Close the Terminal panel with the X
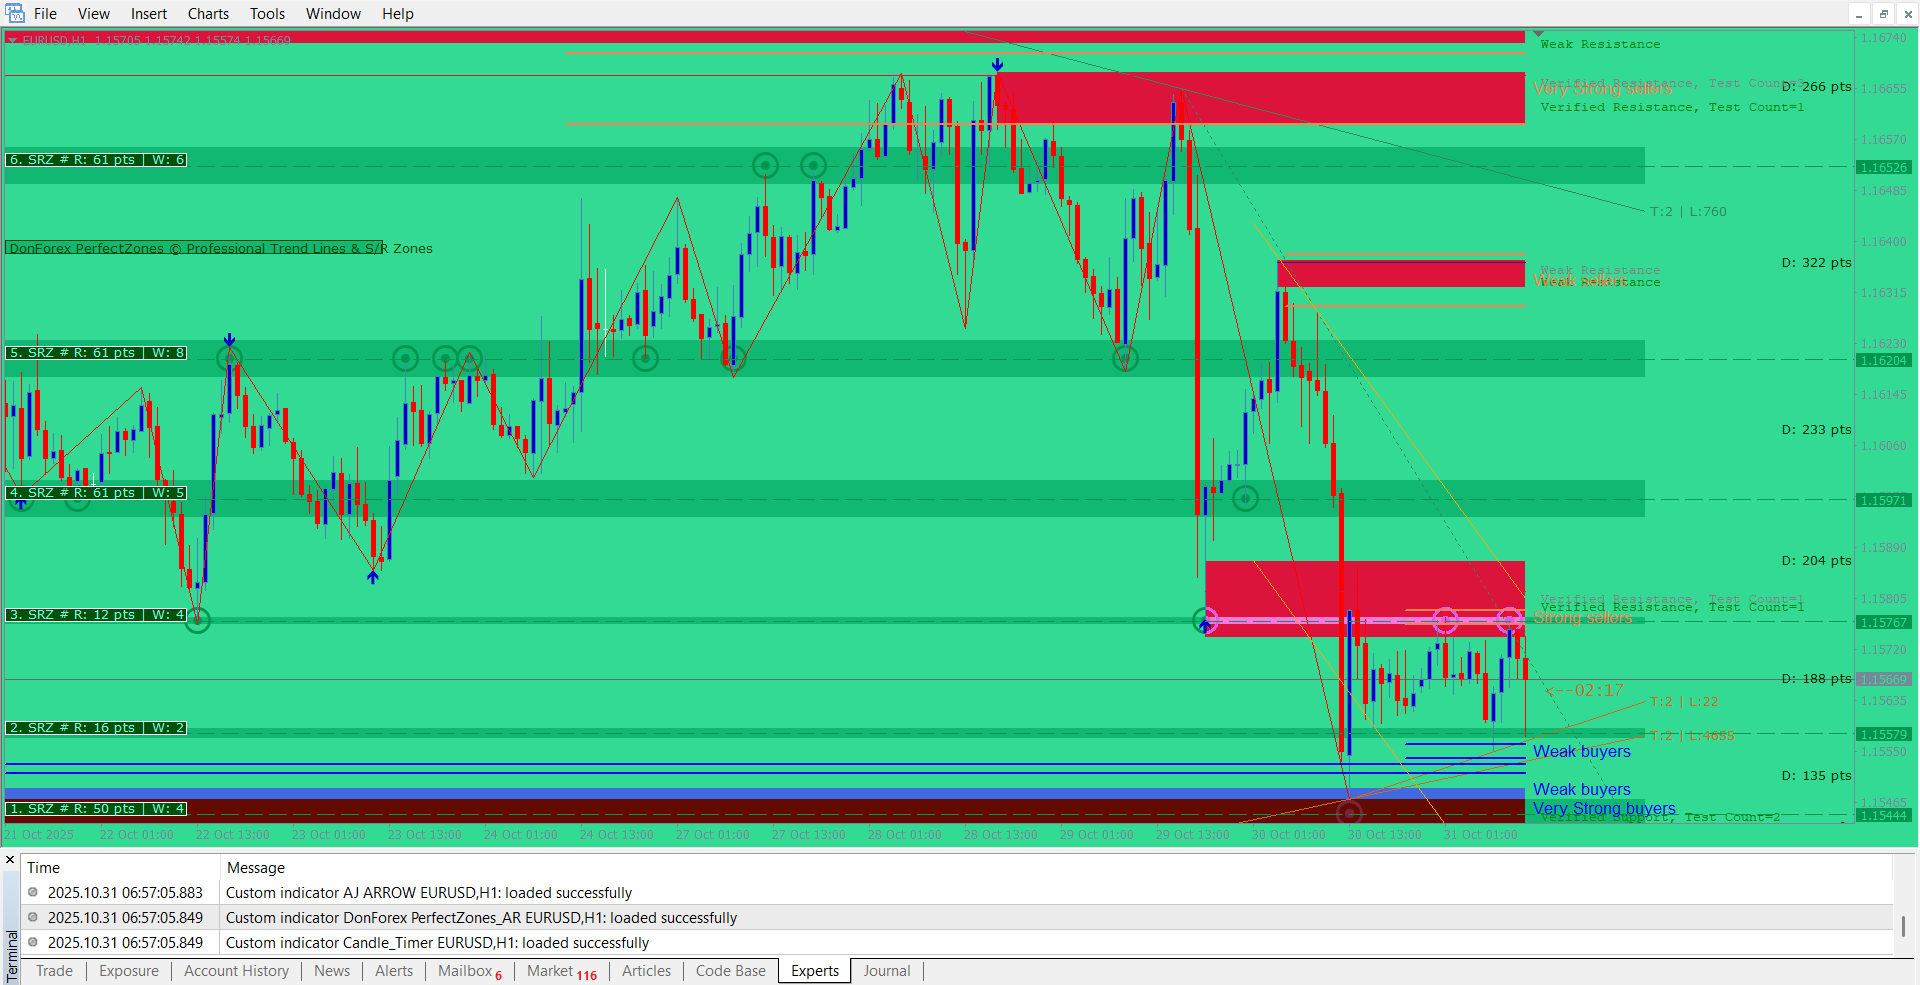1920x985 pixels. click(10, 860)
